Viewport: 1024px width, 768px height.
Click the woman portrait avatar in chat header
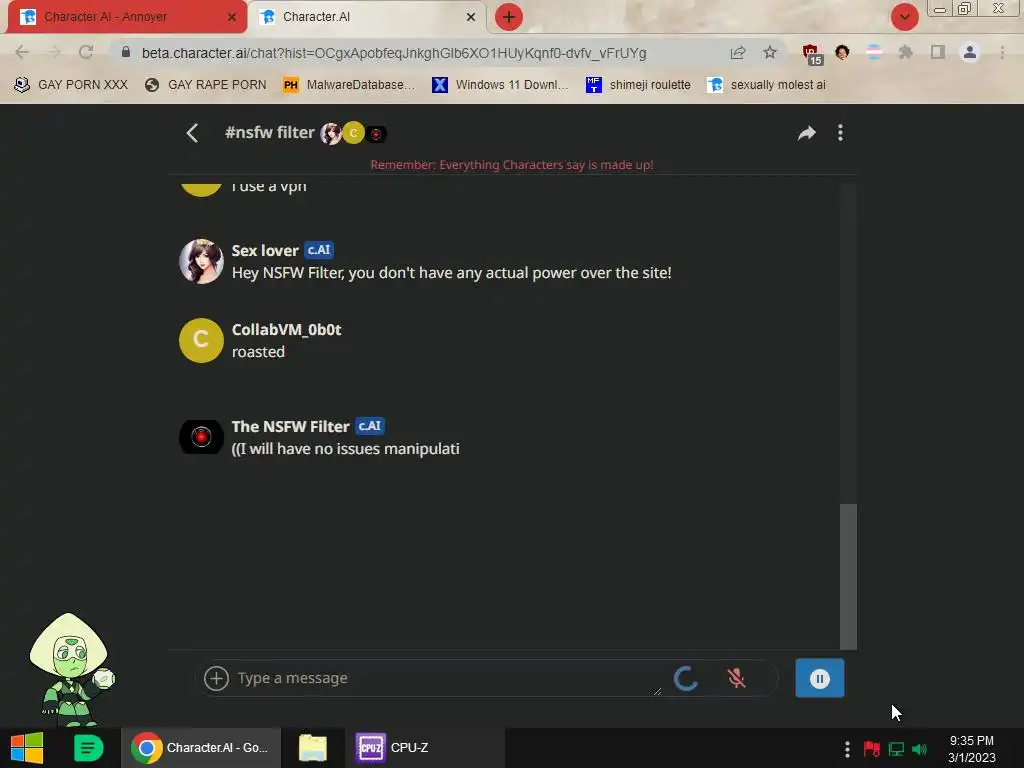pyautogui.click(x=331, y=133)
